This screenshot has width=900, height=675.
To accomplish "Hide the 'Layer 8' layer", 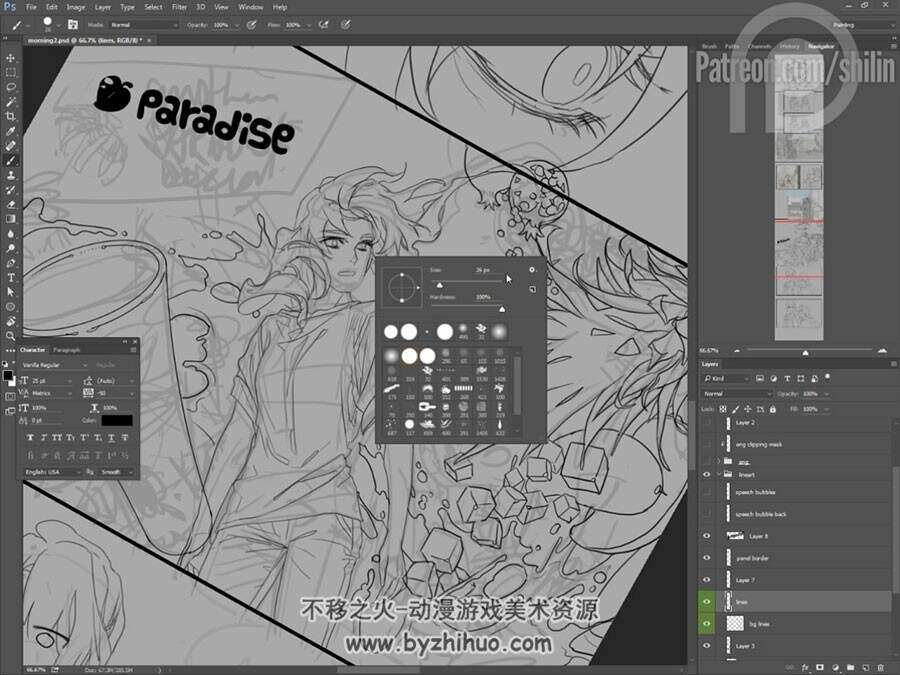I will pos(707,536).
